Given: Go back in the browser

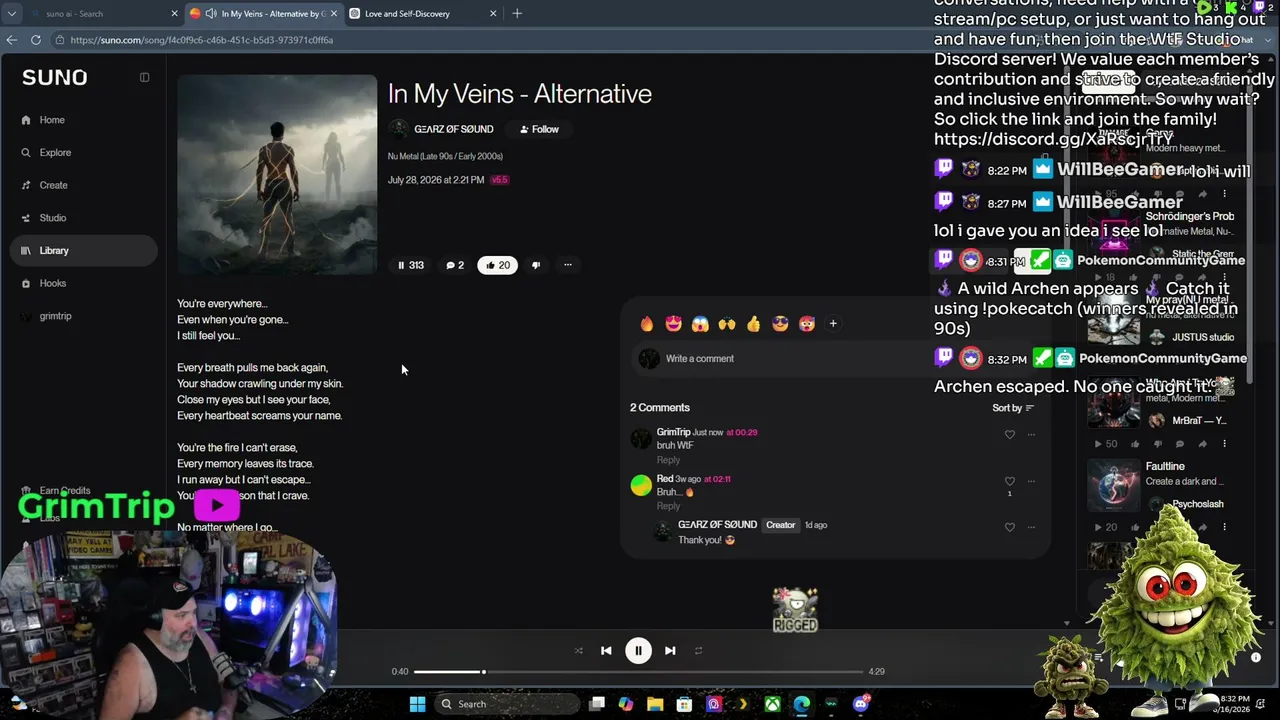Looking at the screenshot, I should click(12, 40).
